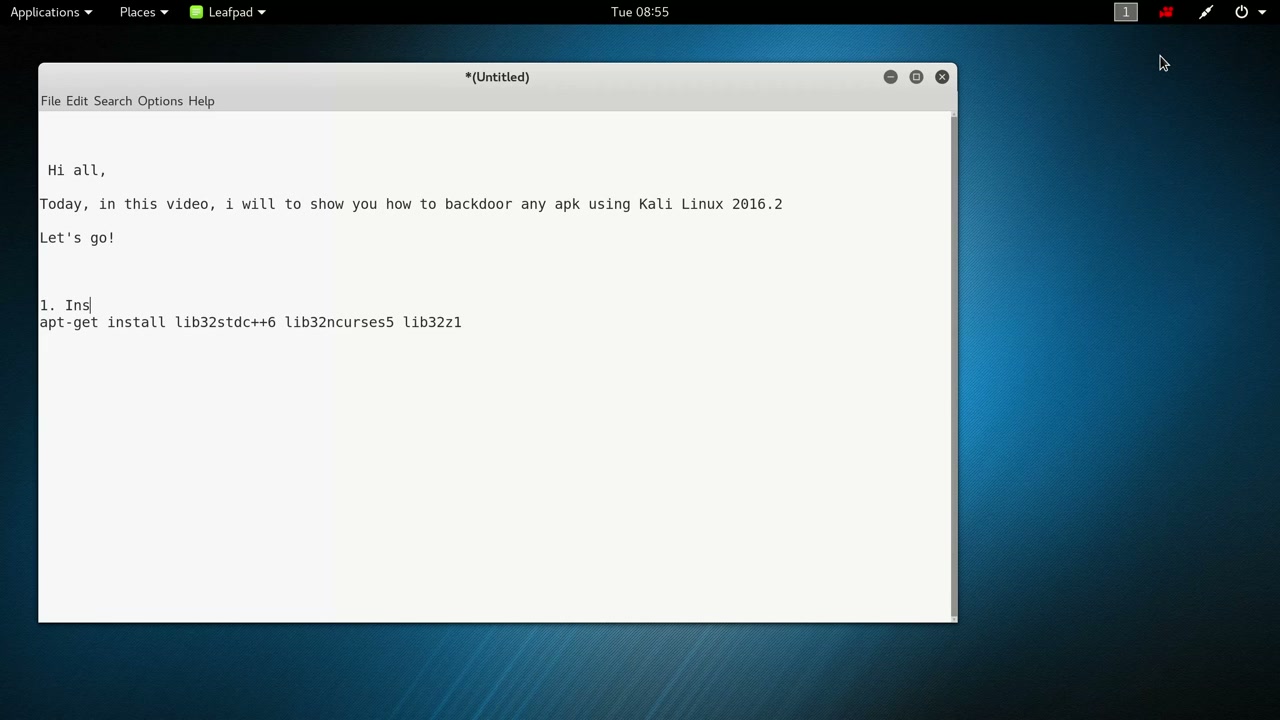
Task: Open the power icon system menu
Action: pyautogui.click(x=1241, y=12)
